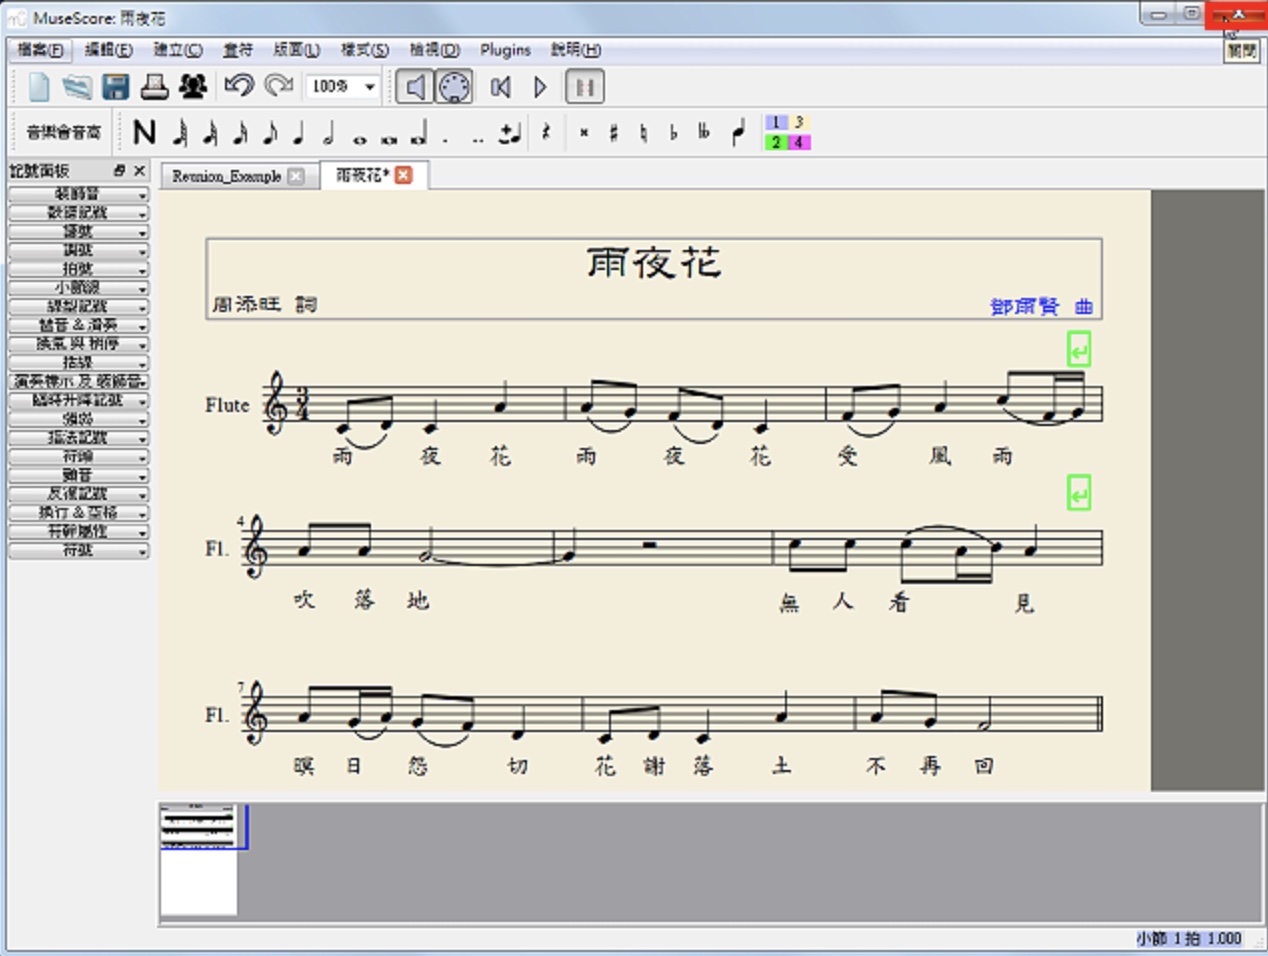Image resolution: width=1268 pixels, height=956 pixels.
Task: Apply the double flat accidental
Action: (x=704, y=132)
